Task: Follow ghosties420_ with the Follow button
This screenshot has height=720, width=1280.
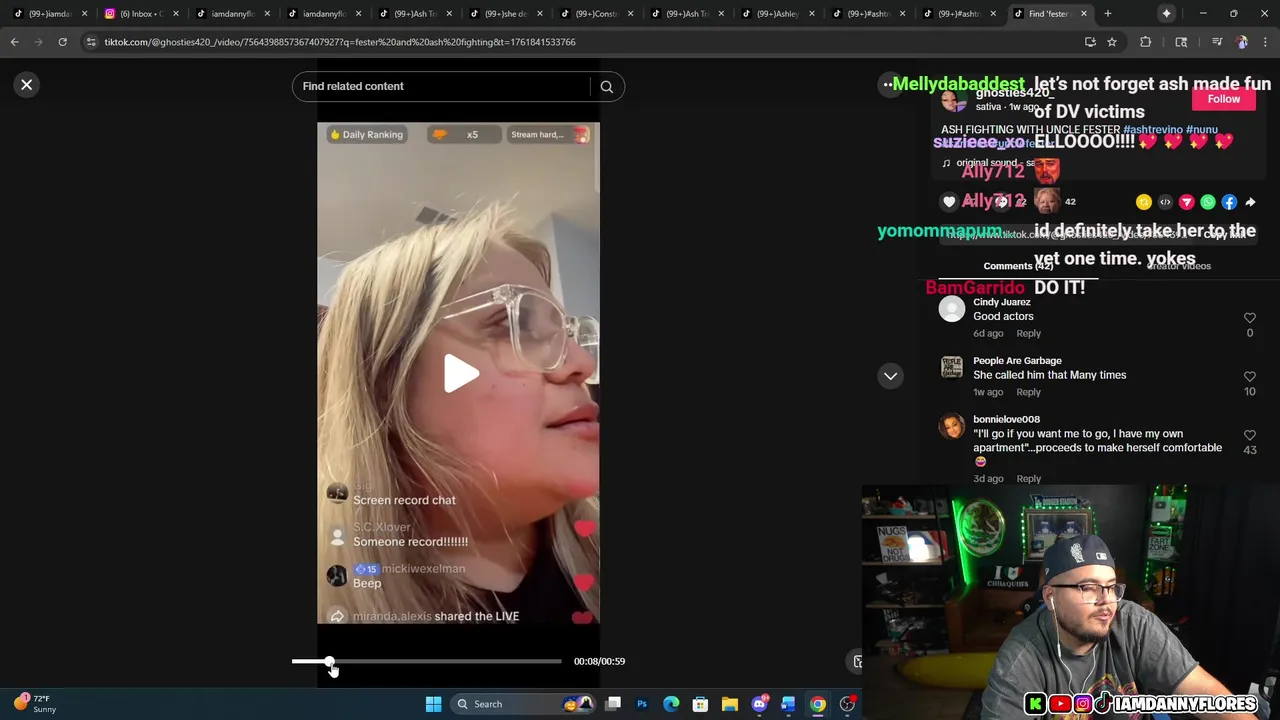Action: (1223, 99)
